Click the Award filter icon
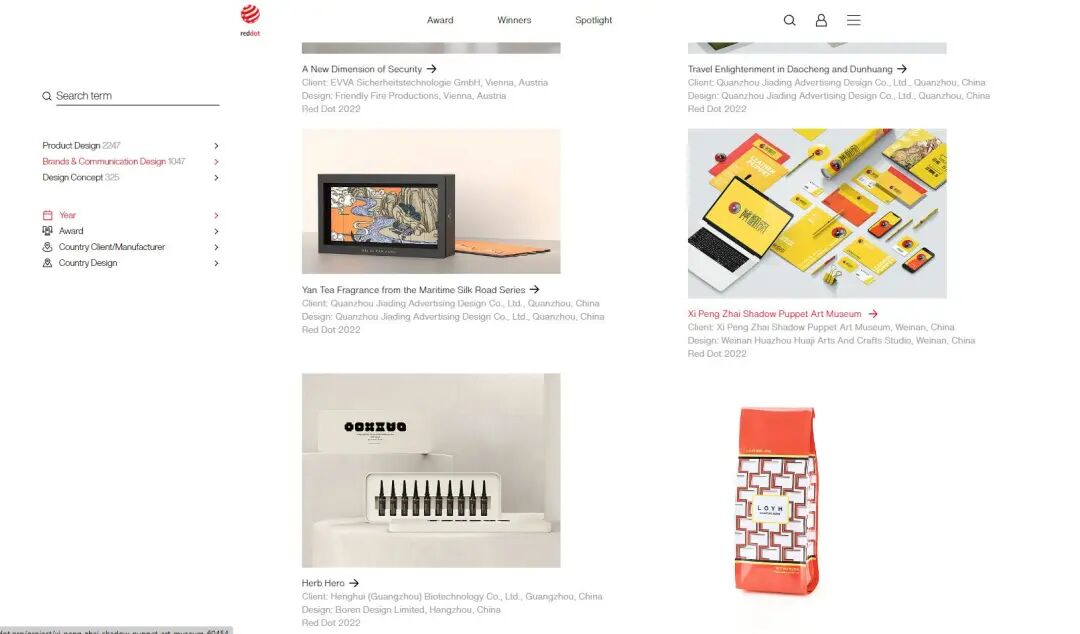Image resolution: width=1080 pixels, height=634 pixels. coord(48,231)
